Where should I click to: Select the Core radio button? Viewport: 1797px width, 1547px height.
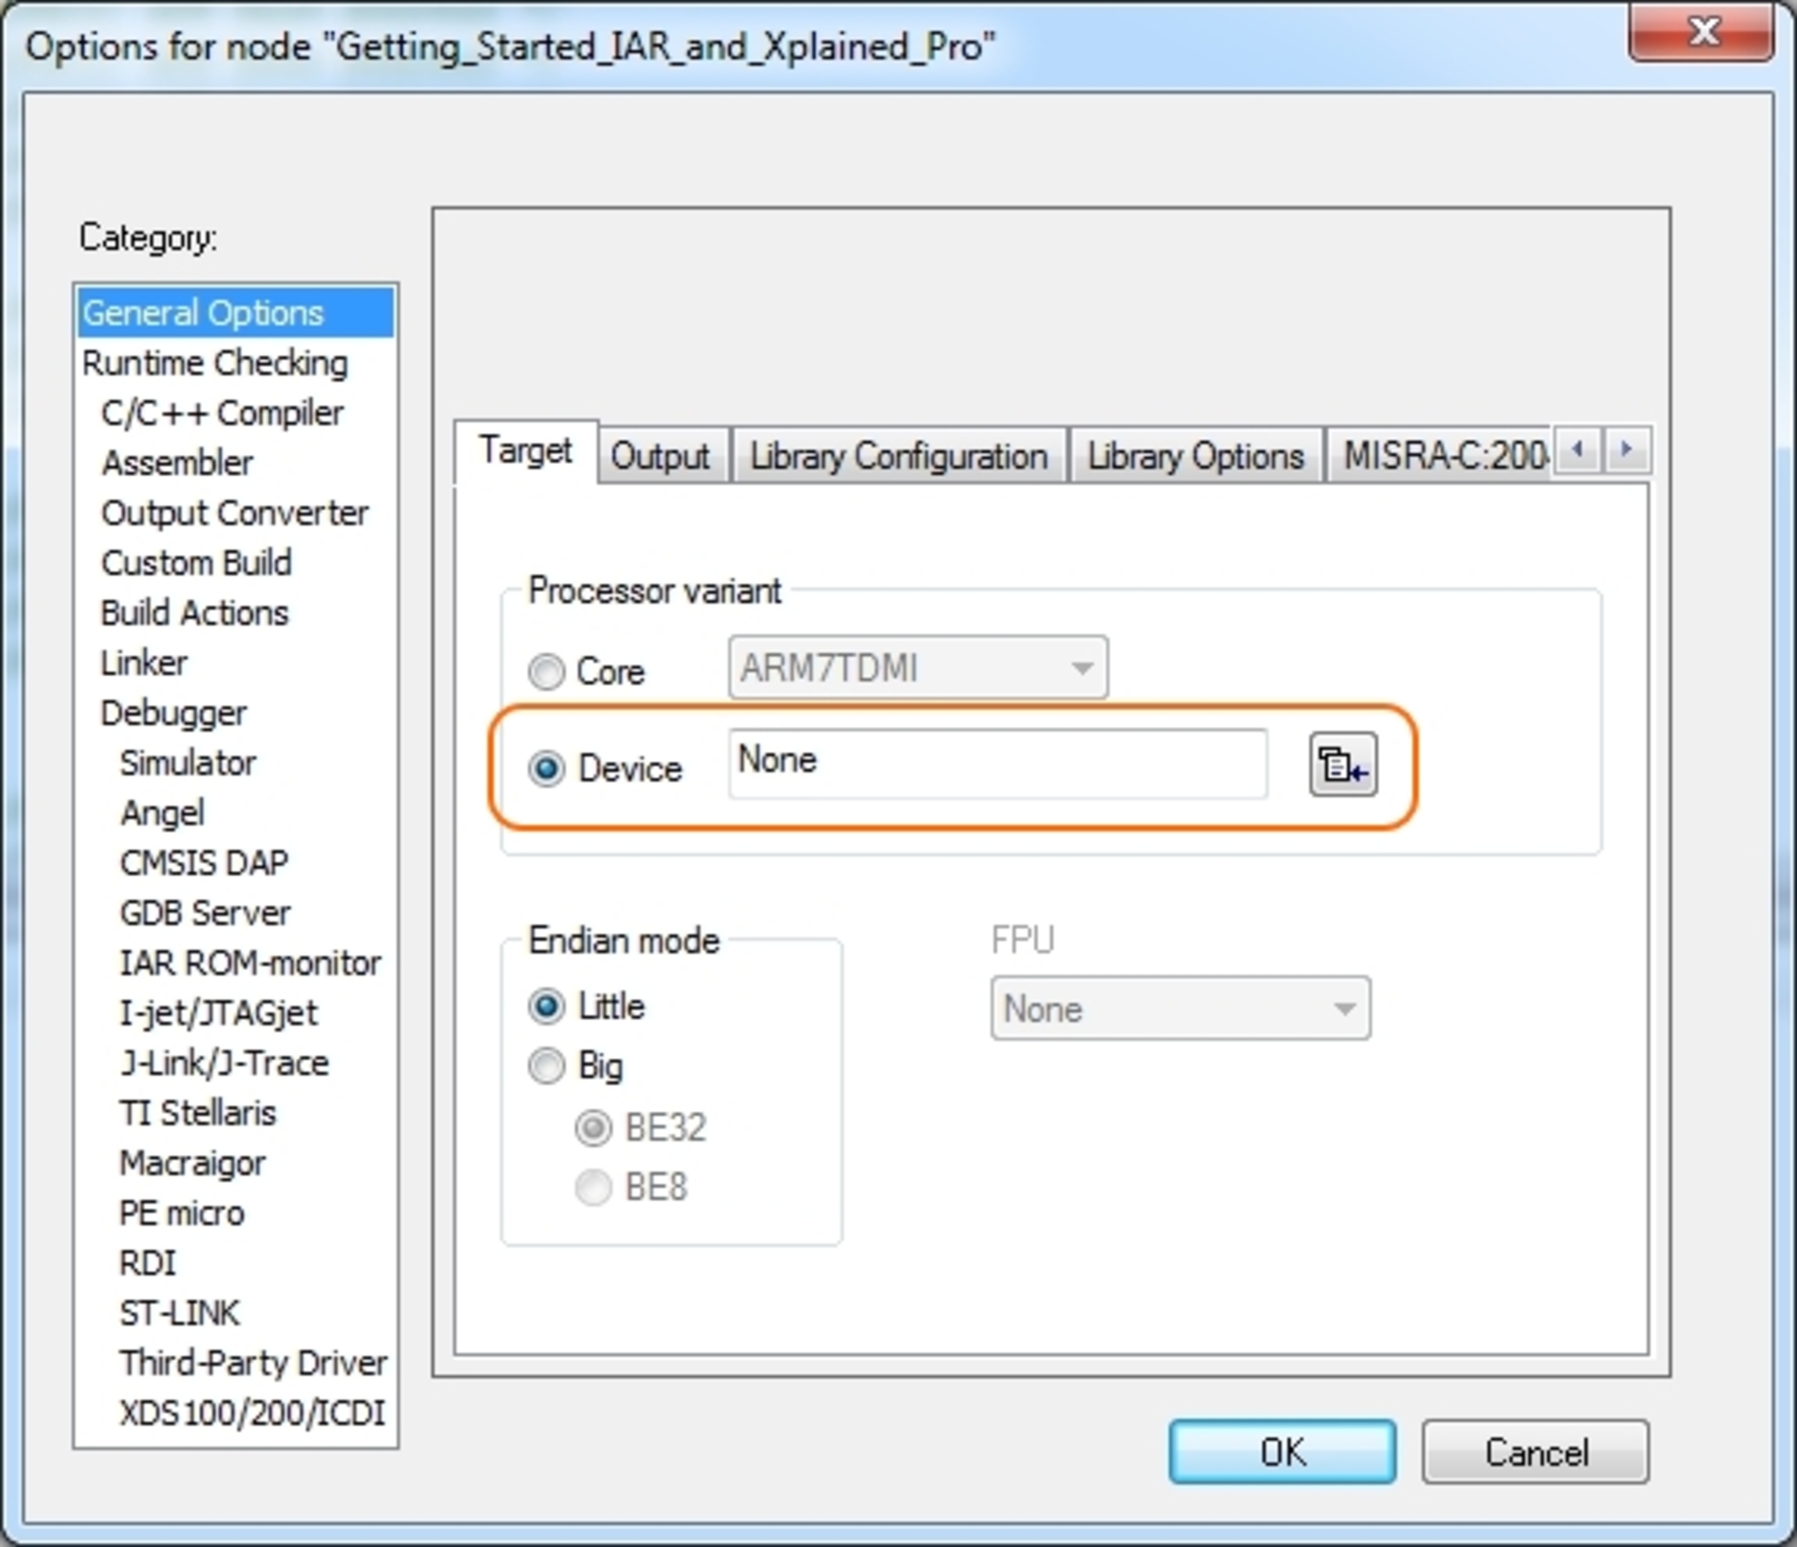click(x=546, y=671)
